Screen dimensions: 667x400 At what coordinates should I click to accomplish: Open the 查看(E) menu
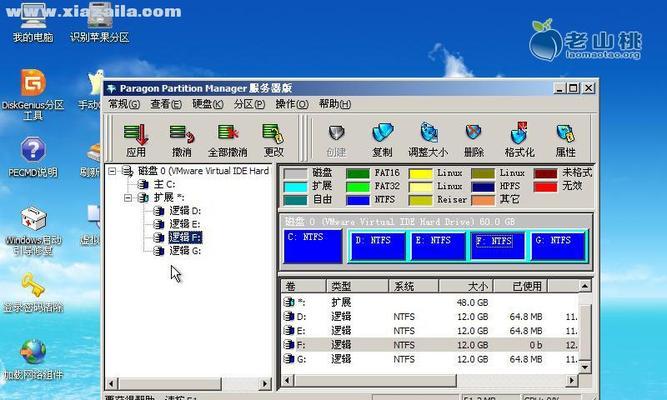point(166,104)
